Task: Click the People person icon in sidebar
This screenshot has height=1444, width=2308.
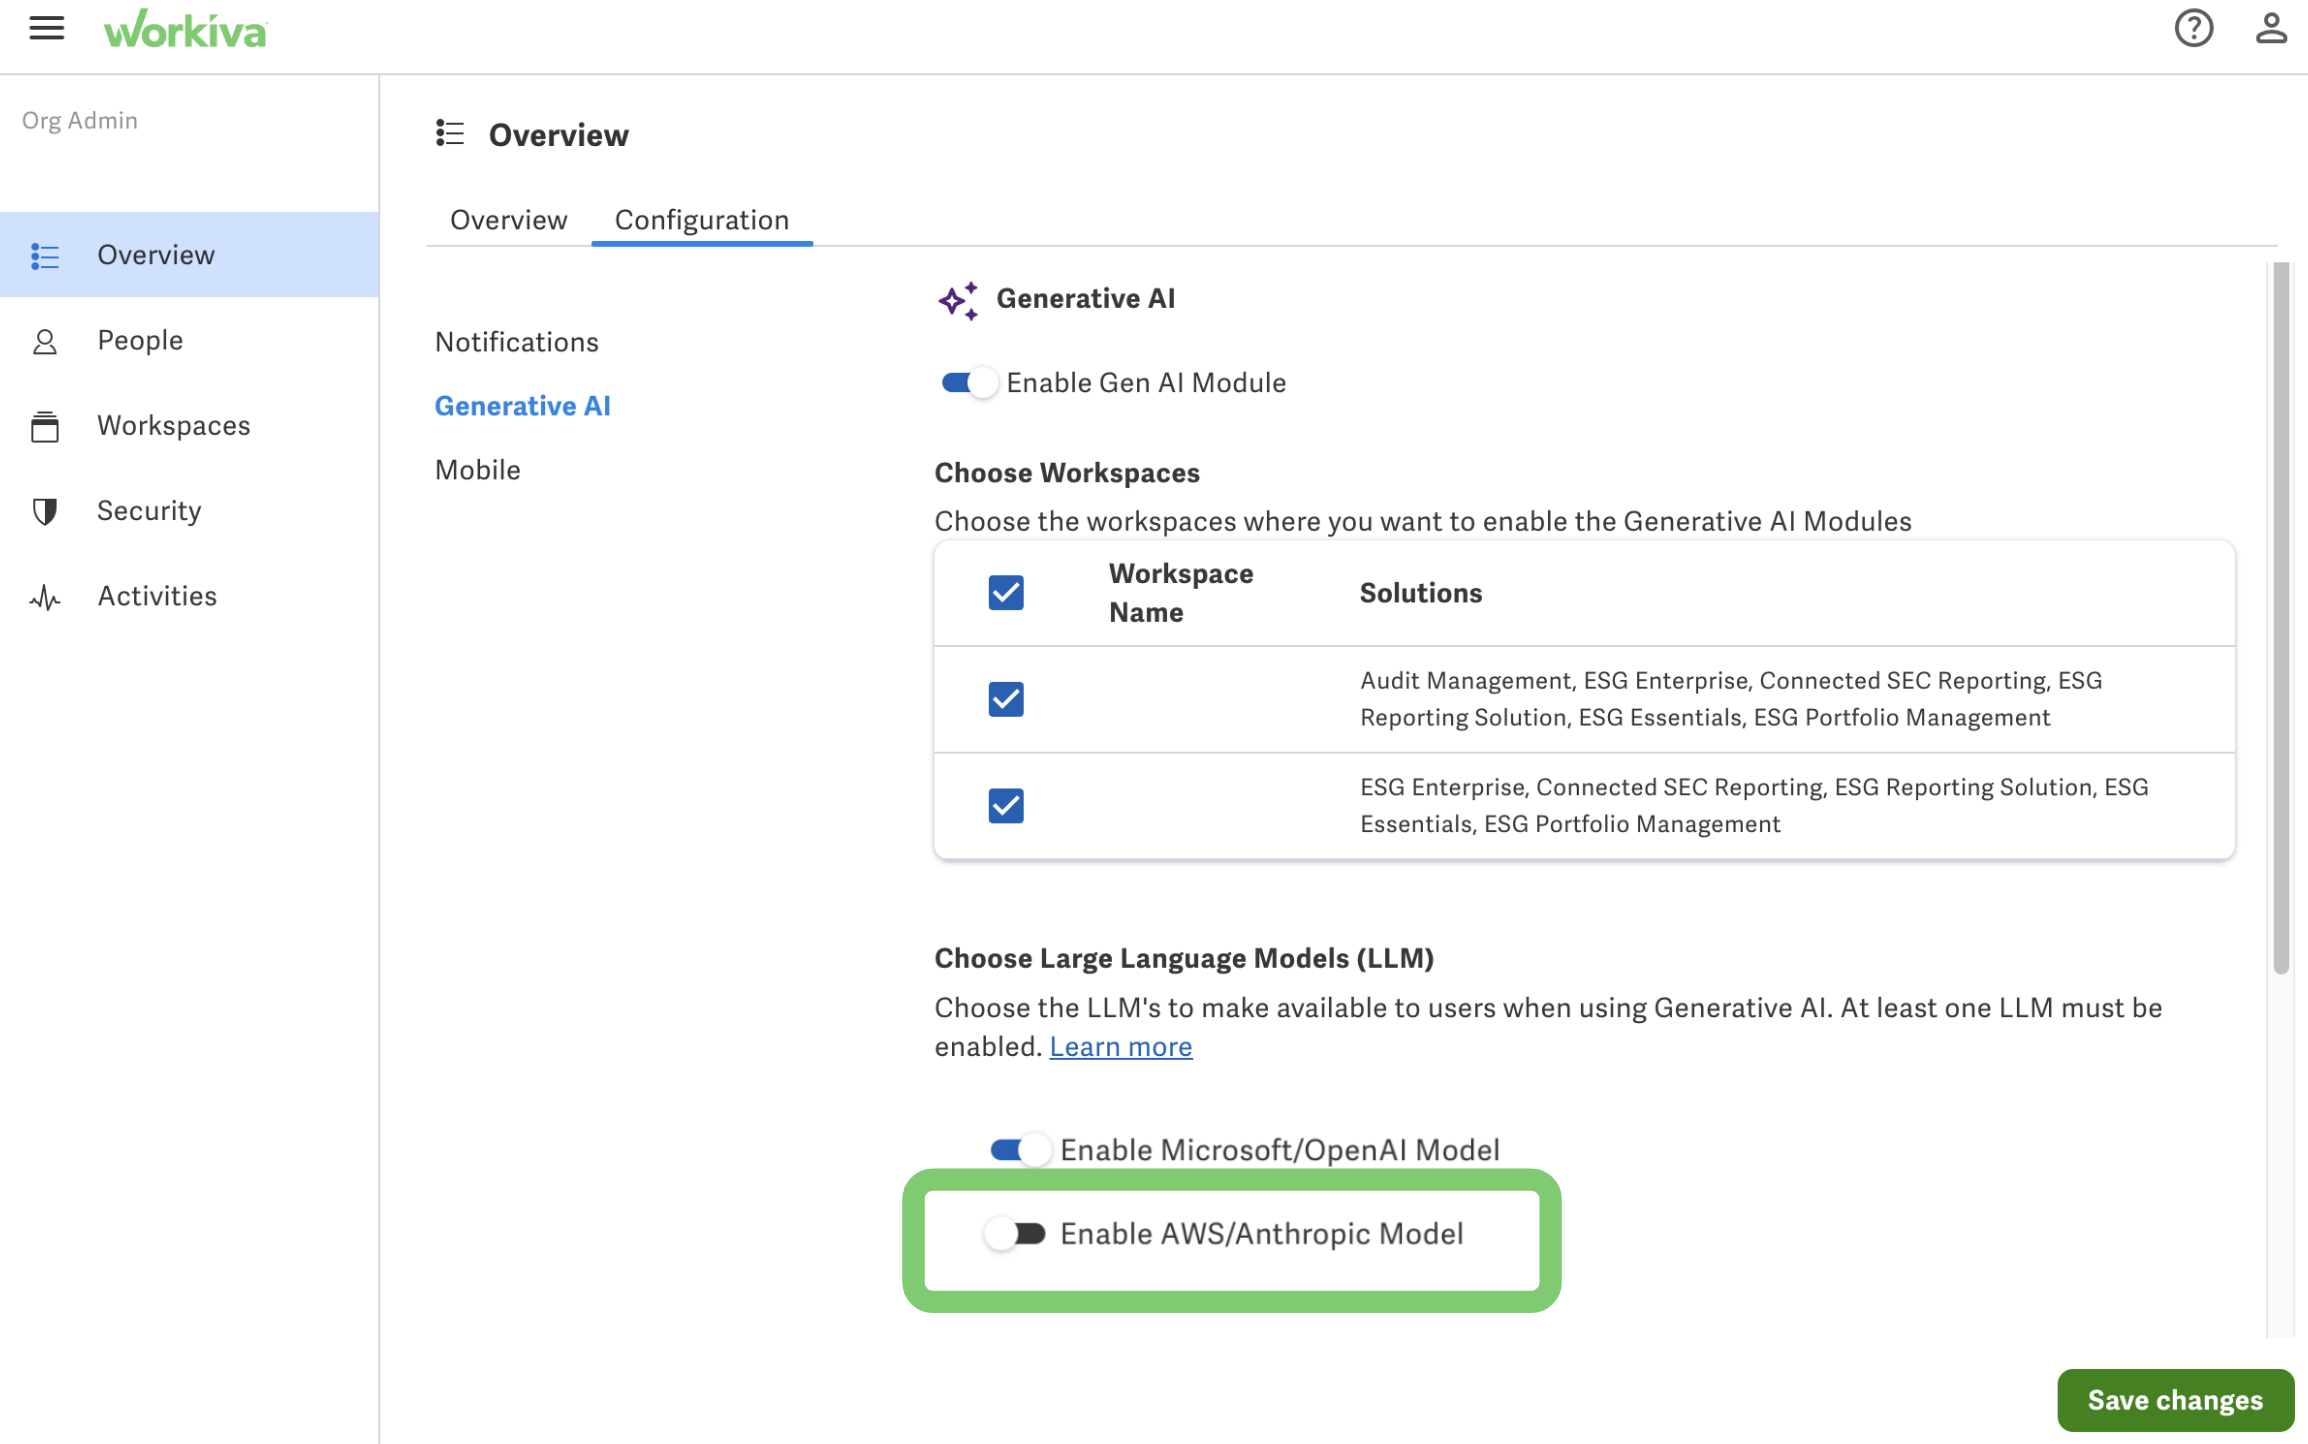Action: [45, 342]
